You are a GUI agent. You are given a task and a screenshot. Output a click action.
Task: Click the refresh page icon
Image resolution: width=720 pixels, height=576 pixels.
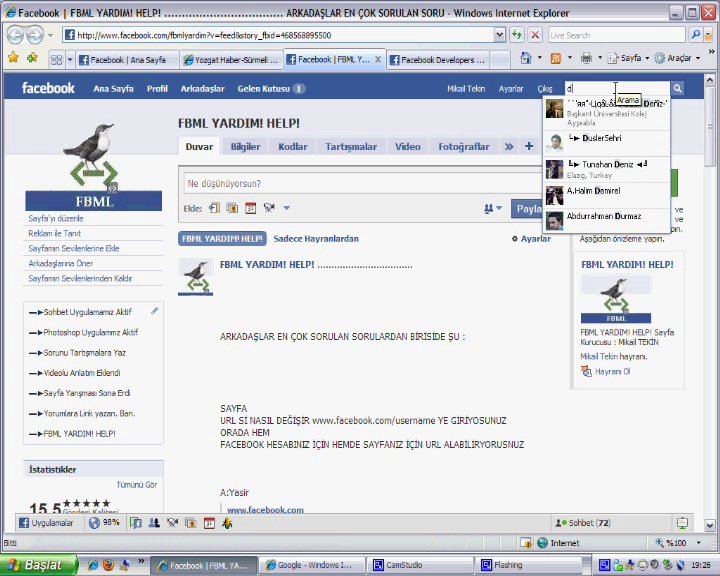click(517, 35)
